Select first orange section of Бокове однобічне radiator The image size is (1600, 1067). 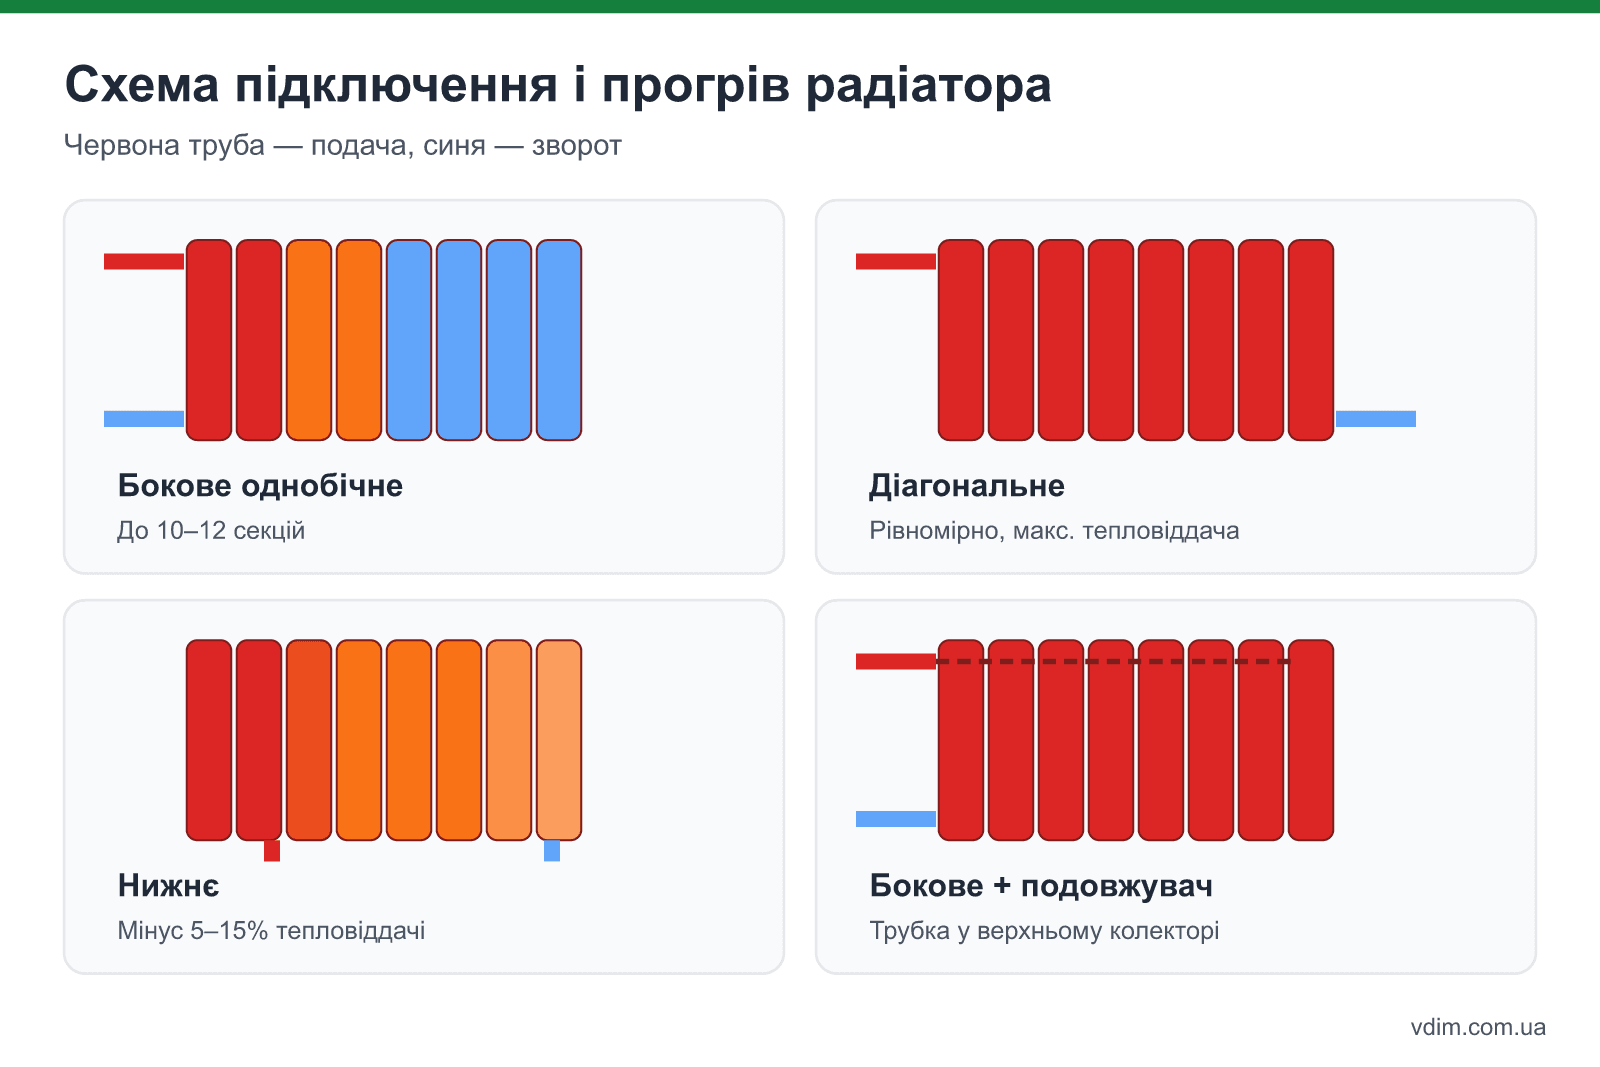[x=309, y=340]
